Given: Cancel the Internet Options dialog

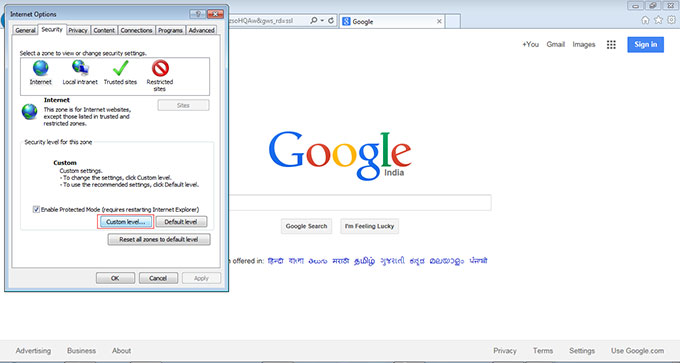Looking at the screenshot, I should click(x=158, y=278).
